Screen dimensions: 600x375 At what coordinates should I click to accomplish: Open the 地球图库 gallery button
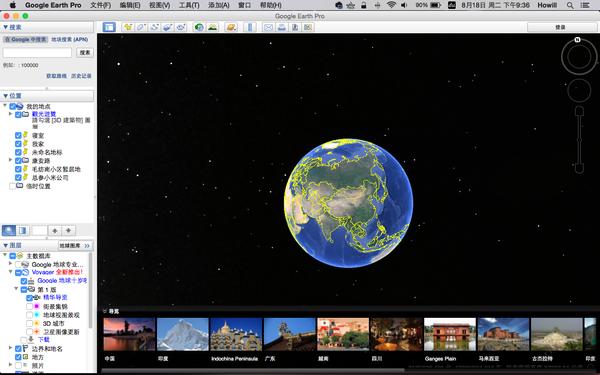75,245
